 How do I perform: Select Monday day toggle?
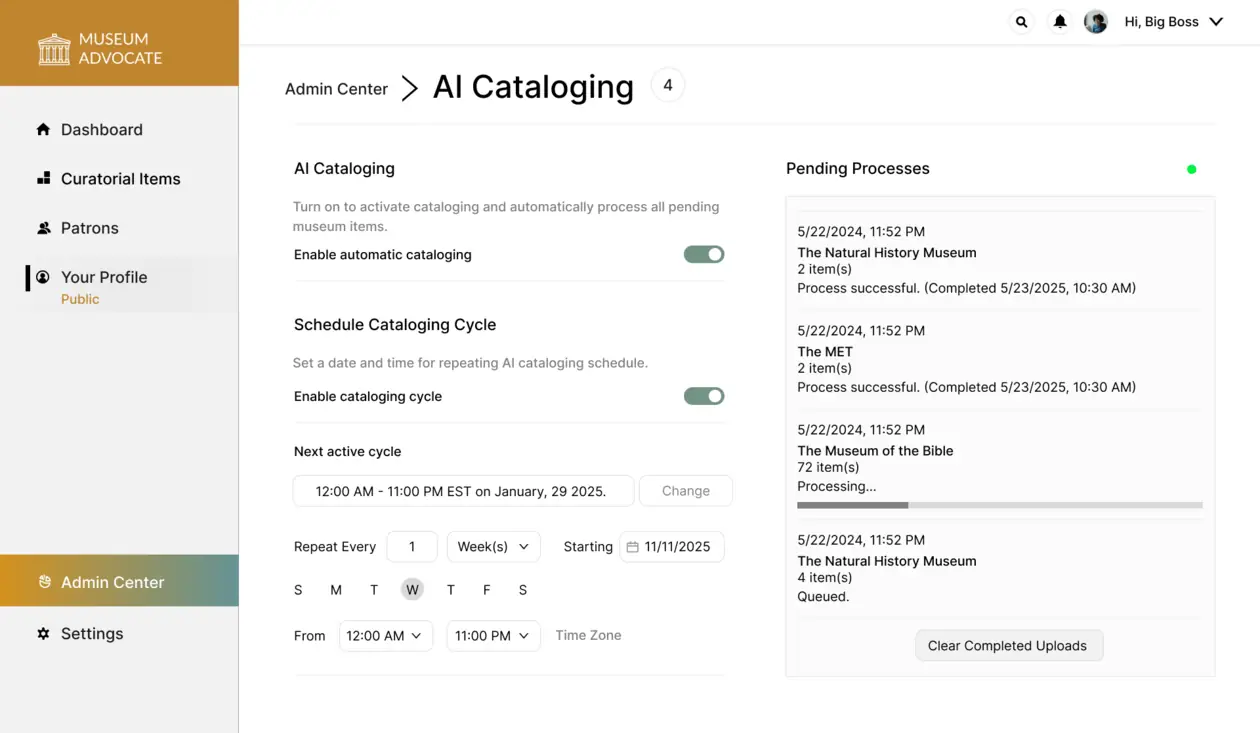tap(336, 590)
